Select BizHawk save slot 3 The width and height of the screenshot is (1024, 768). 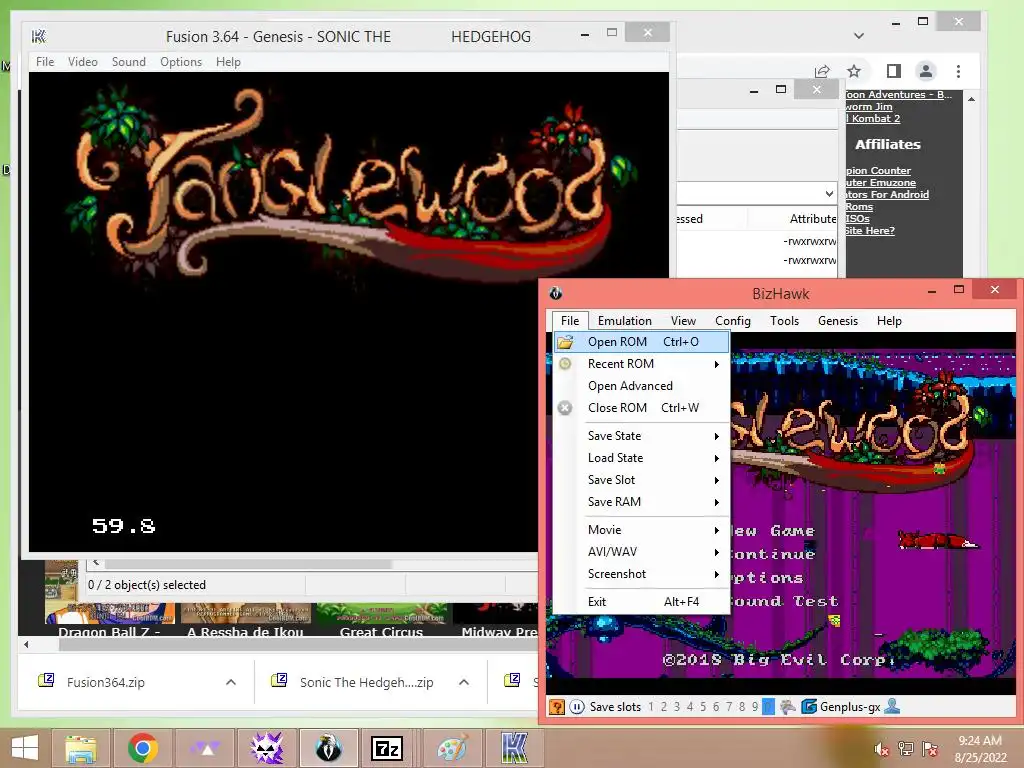pos(677,707)
